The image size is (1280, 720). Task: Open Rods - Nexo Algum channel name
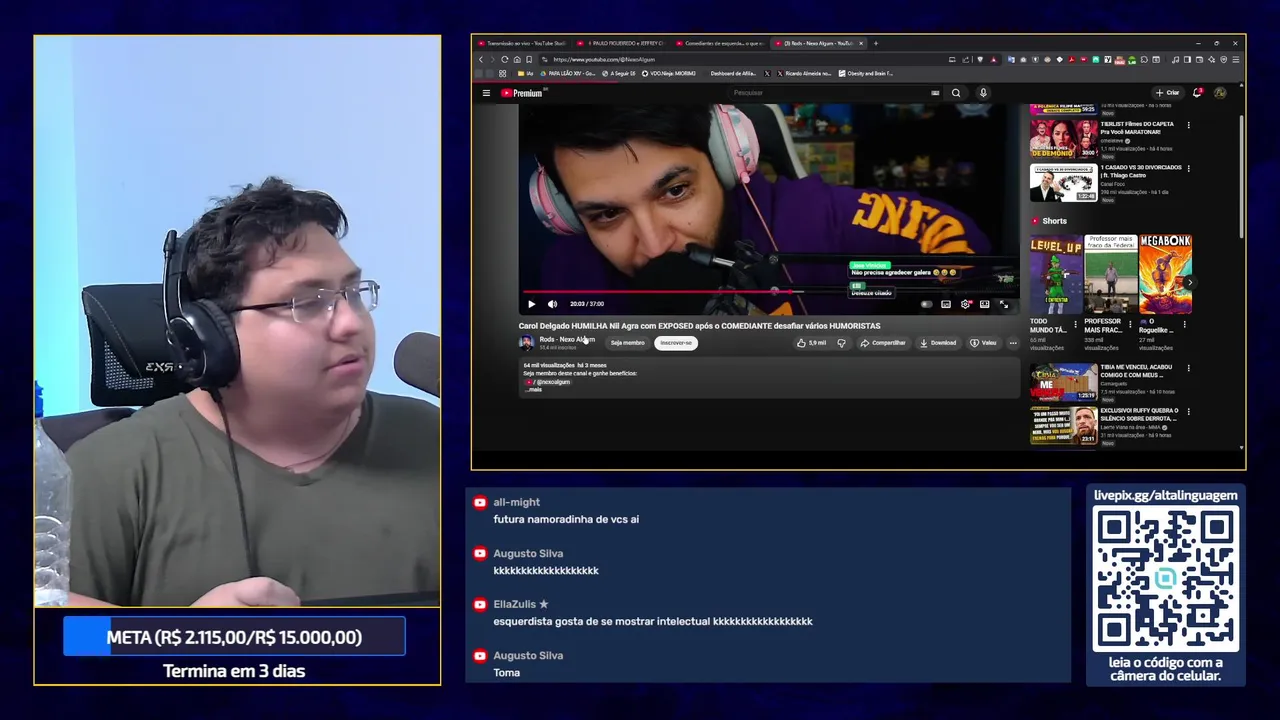click(x=567, y=340)
